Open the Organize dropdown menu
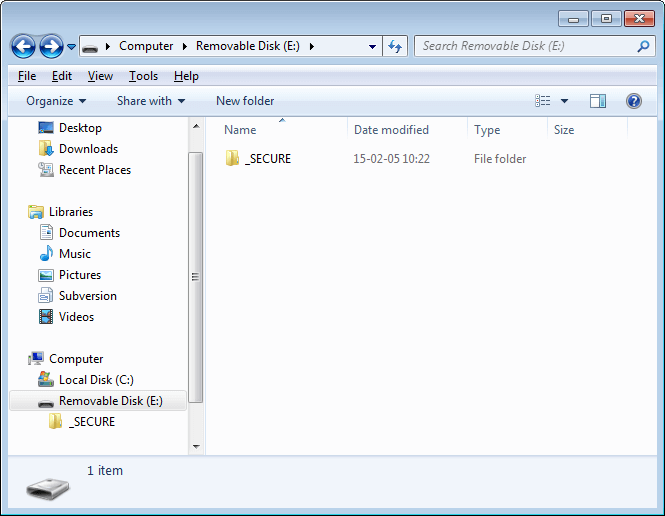 56,101
